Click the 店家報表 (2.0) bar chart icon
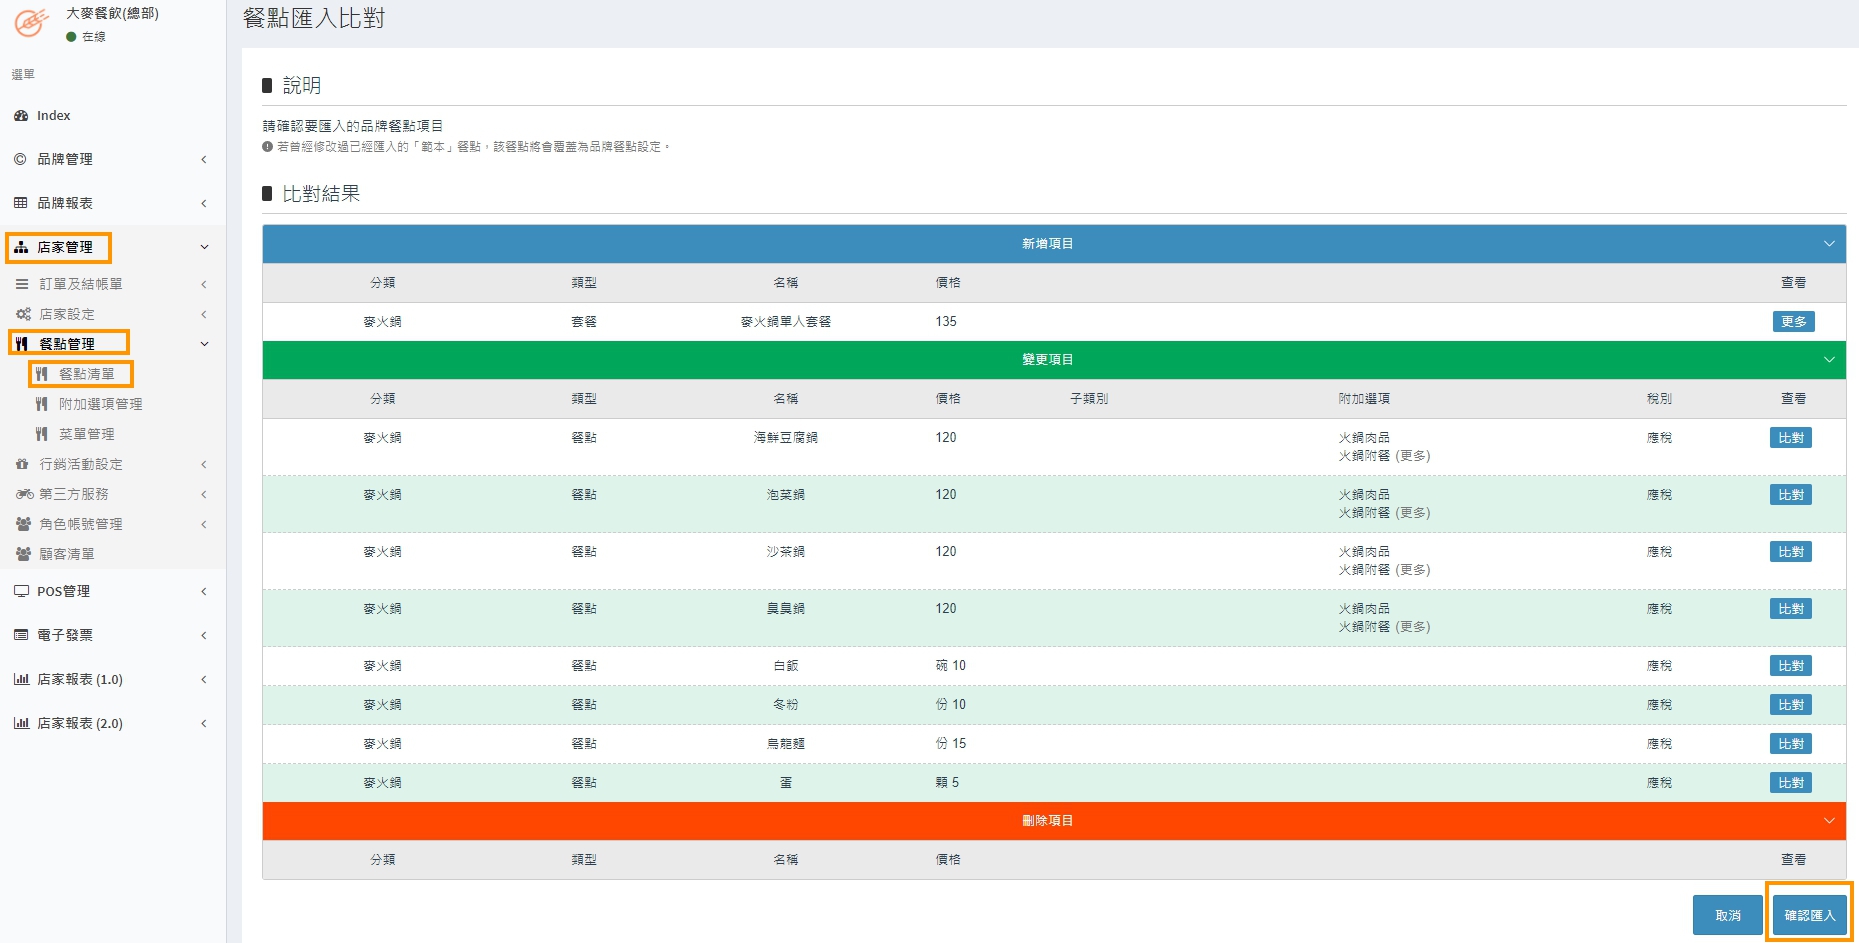 pos(21,723)
